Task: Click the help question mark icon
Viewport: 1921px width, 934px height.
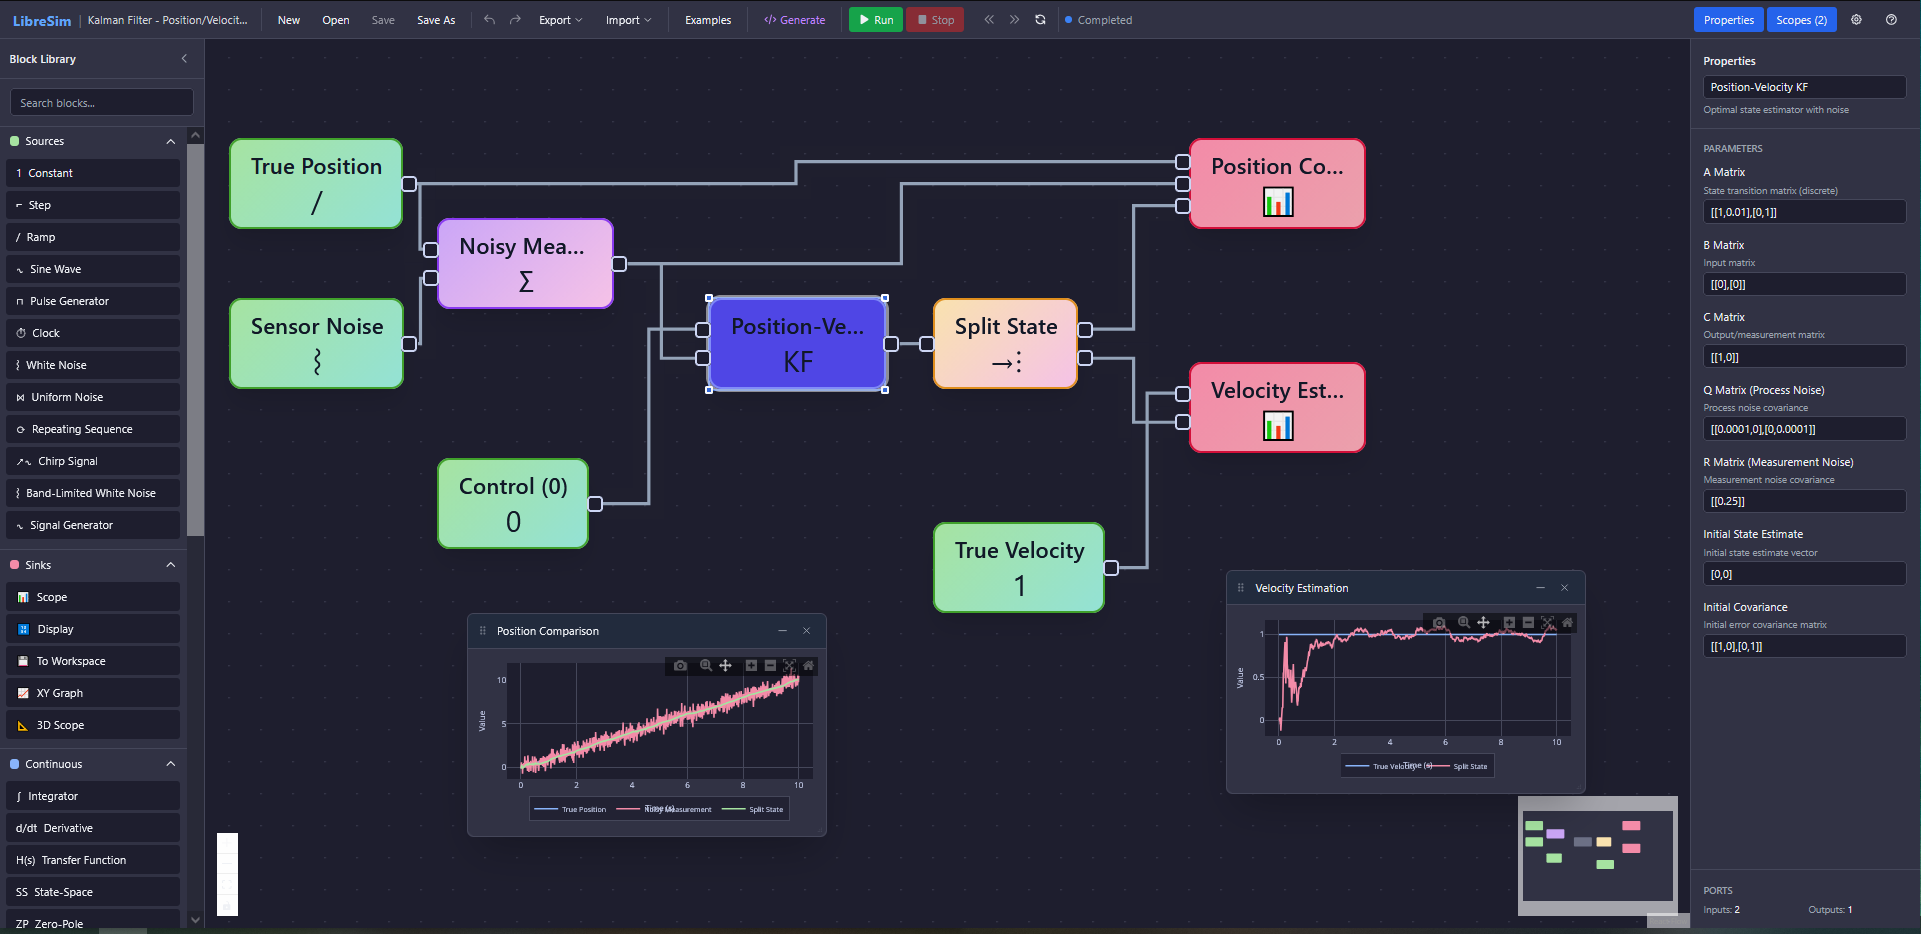Action: 1891,20
